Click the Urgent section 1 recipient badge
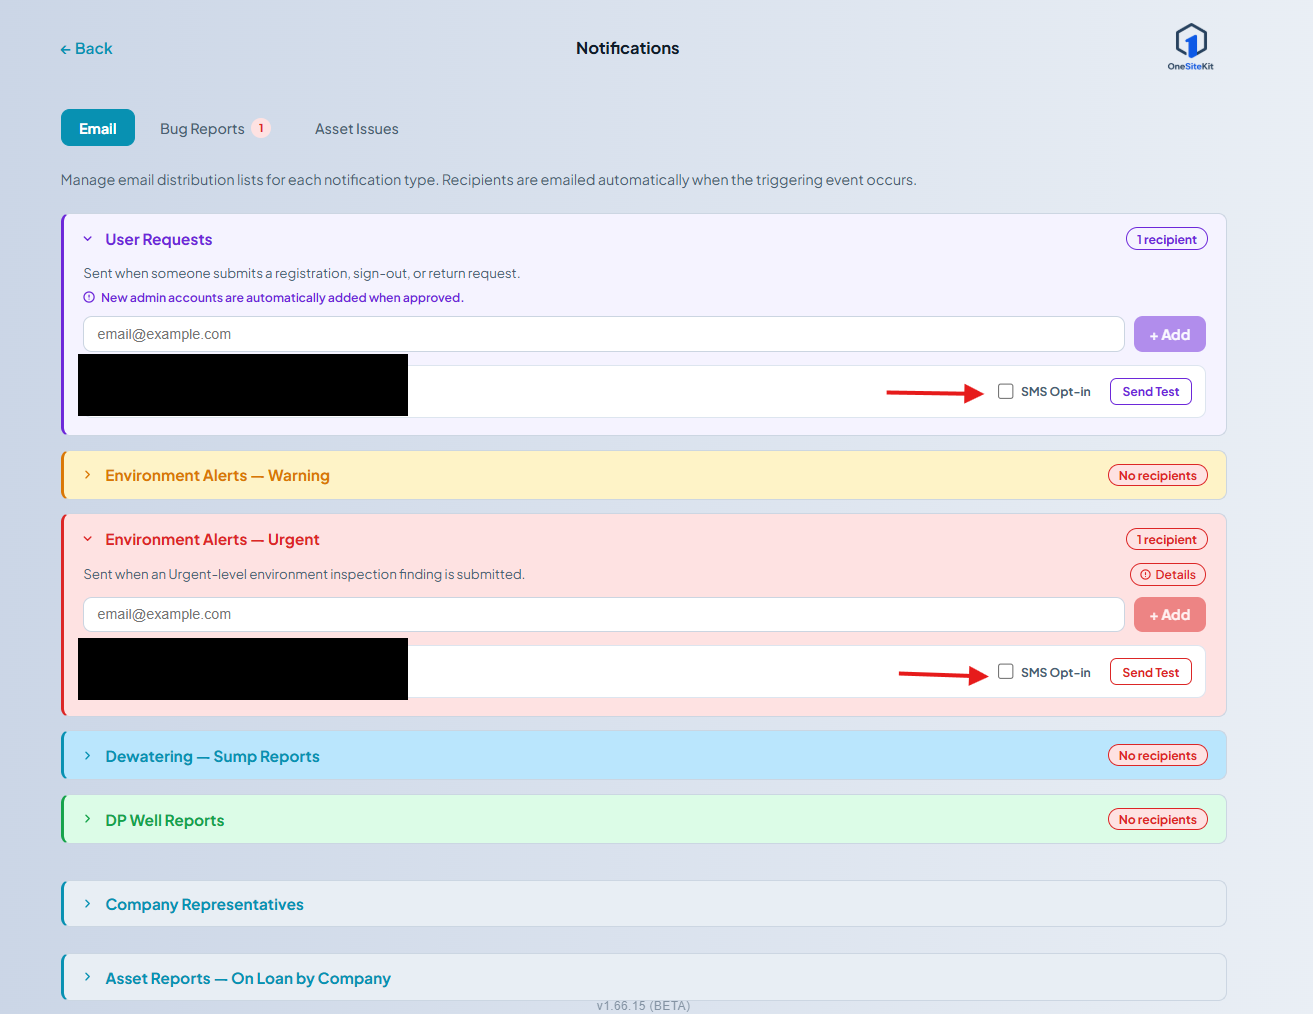Image resolution: width=1313 pixels, height=1014 pixels. (1167, 540)
